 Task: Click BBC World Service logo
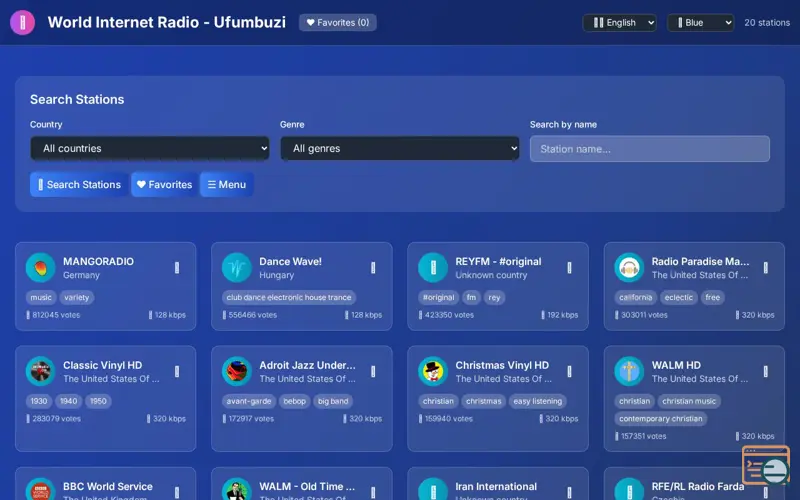pyautogui.click(x=40, y=490)
